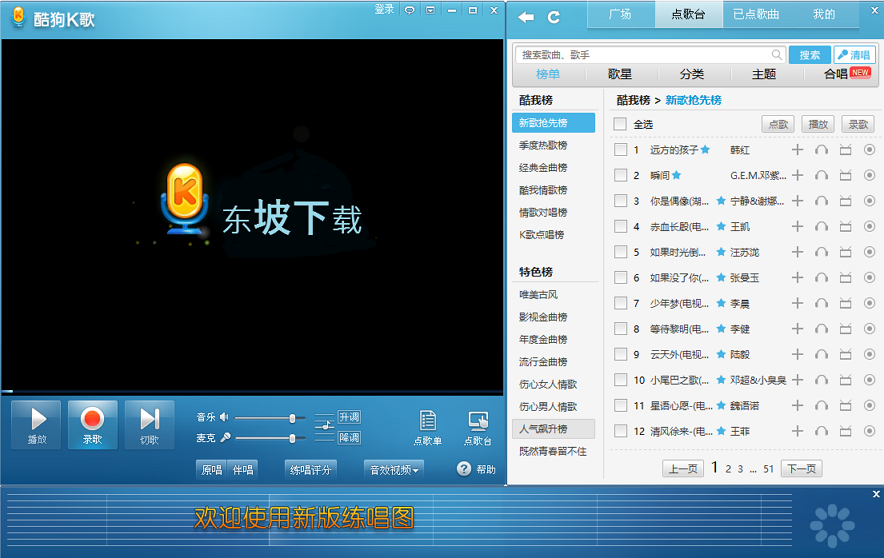Check the box for song 3 你是偶像
The width and height of the screenshot is (884, 558).
(x=620, y=201)
